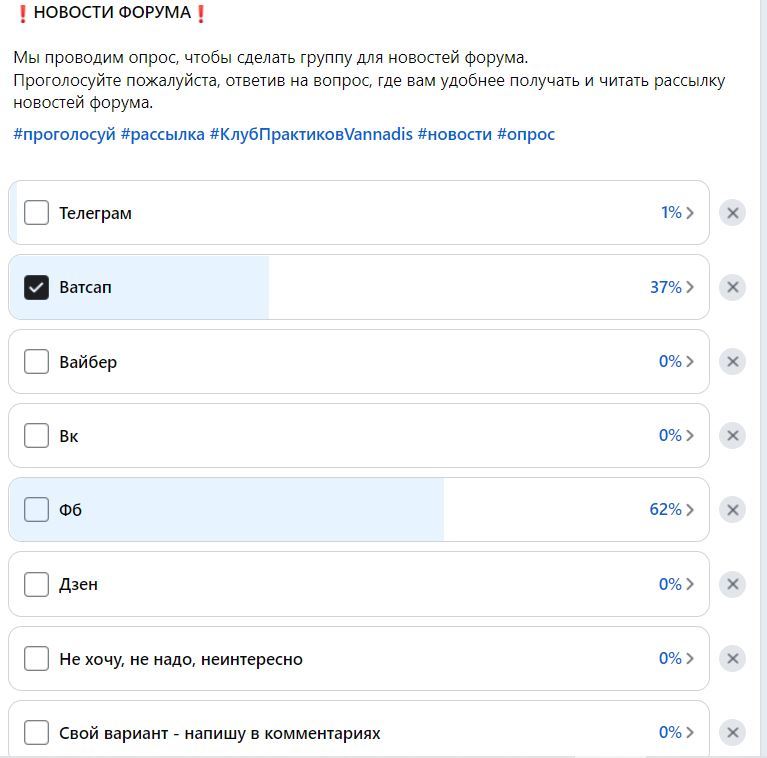Image resolution: width=767 pixels, height=758 pixels.
Task: Delete the Вайбер option with X icon
Action: (732, 361)
